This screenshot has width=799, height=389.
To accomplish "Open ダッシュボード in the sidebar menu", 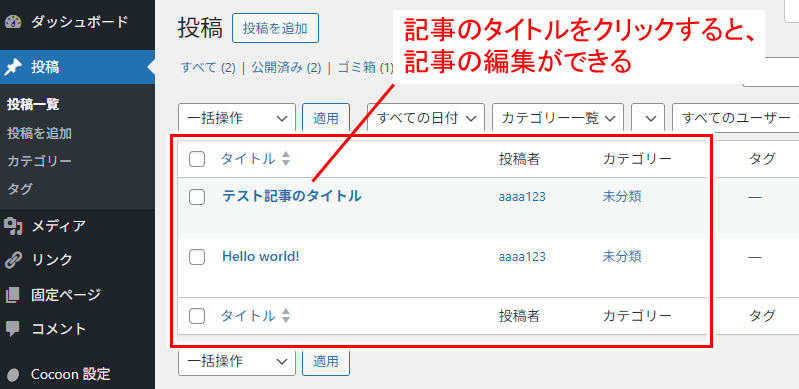I will coord(79,22).
